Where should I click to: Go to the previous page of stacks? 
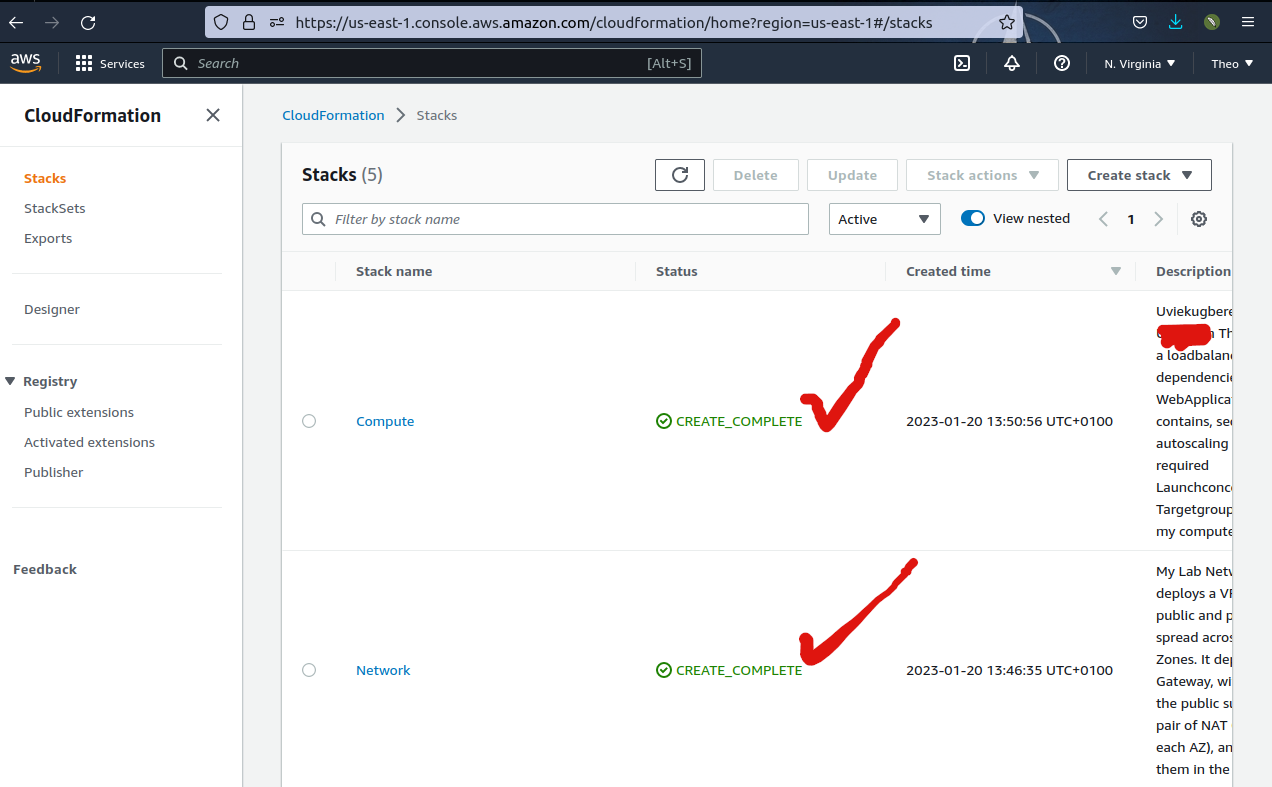coord(1104,219)
